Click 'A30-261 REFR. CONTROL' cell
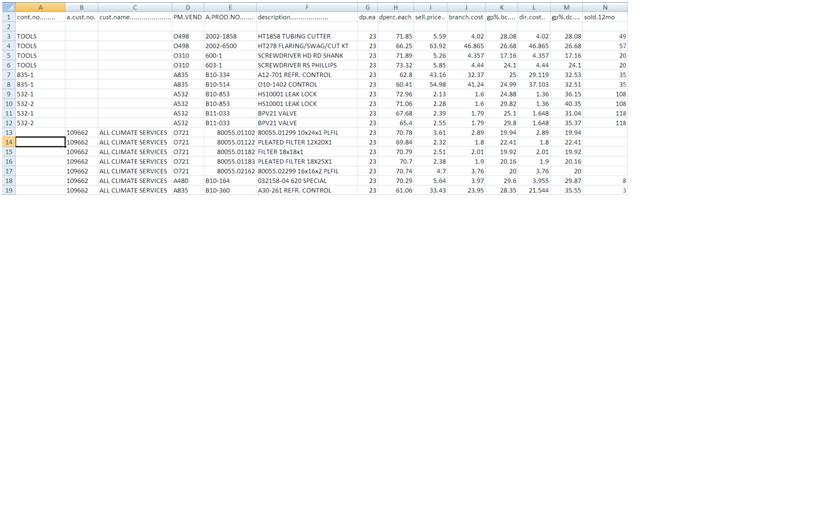Screen dimensions: 840x525 (x=306, y=190)
